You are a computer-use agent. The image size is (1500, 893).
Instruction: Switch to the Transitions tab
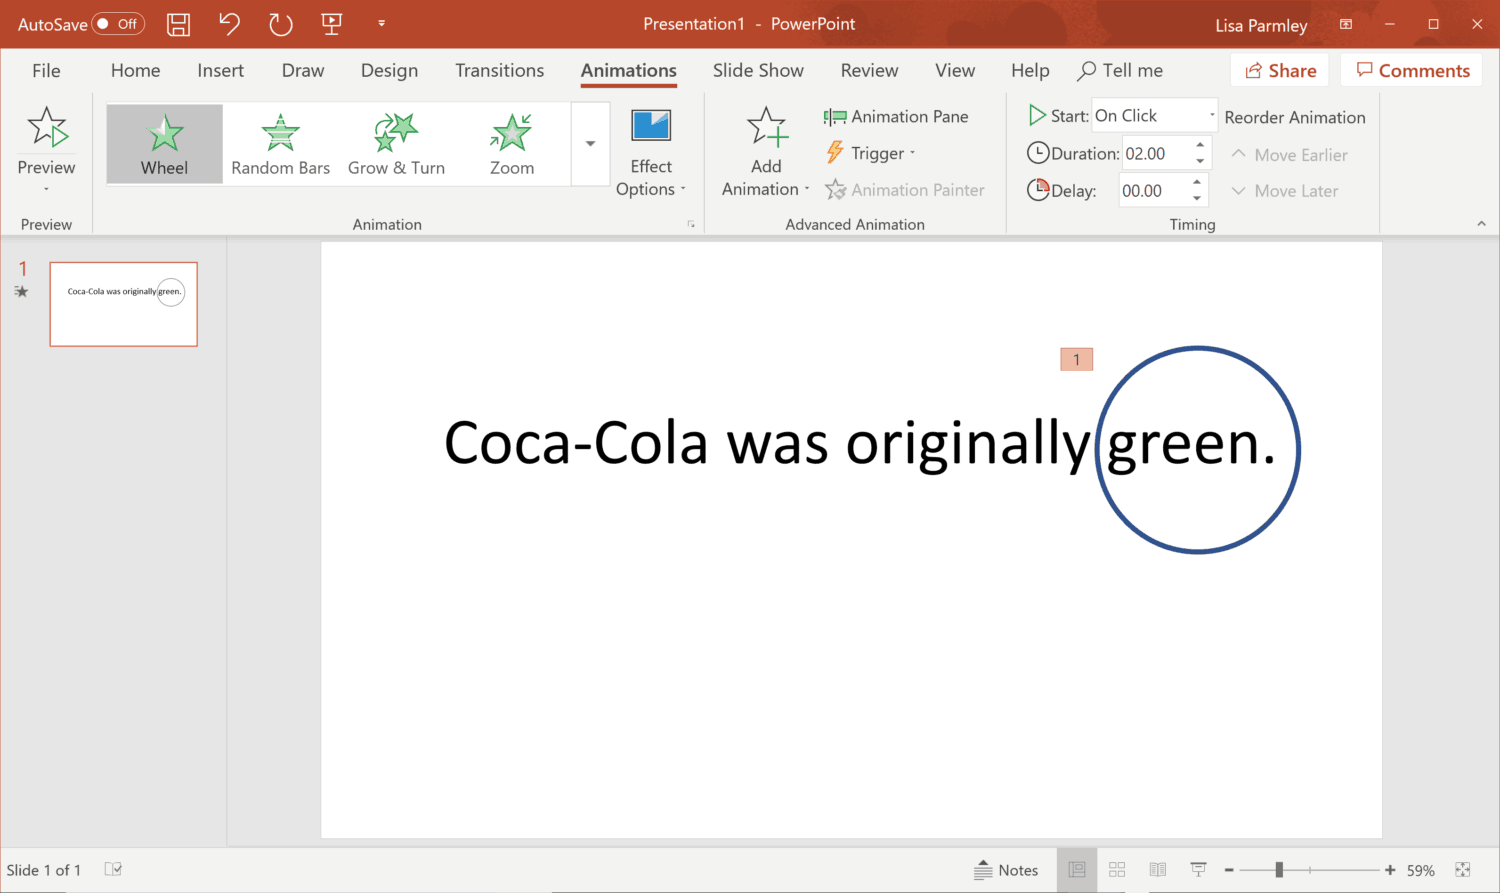pos(499,71)
